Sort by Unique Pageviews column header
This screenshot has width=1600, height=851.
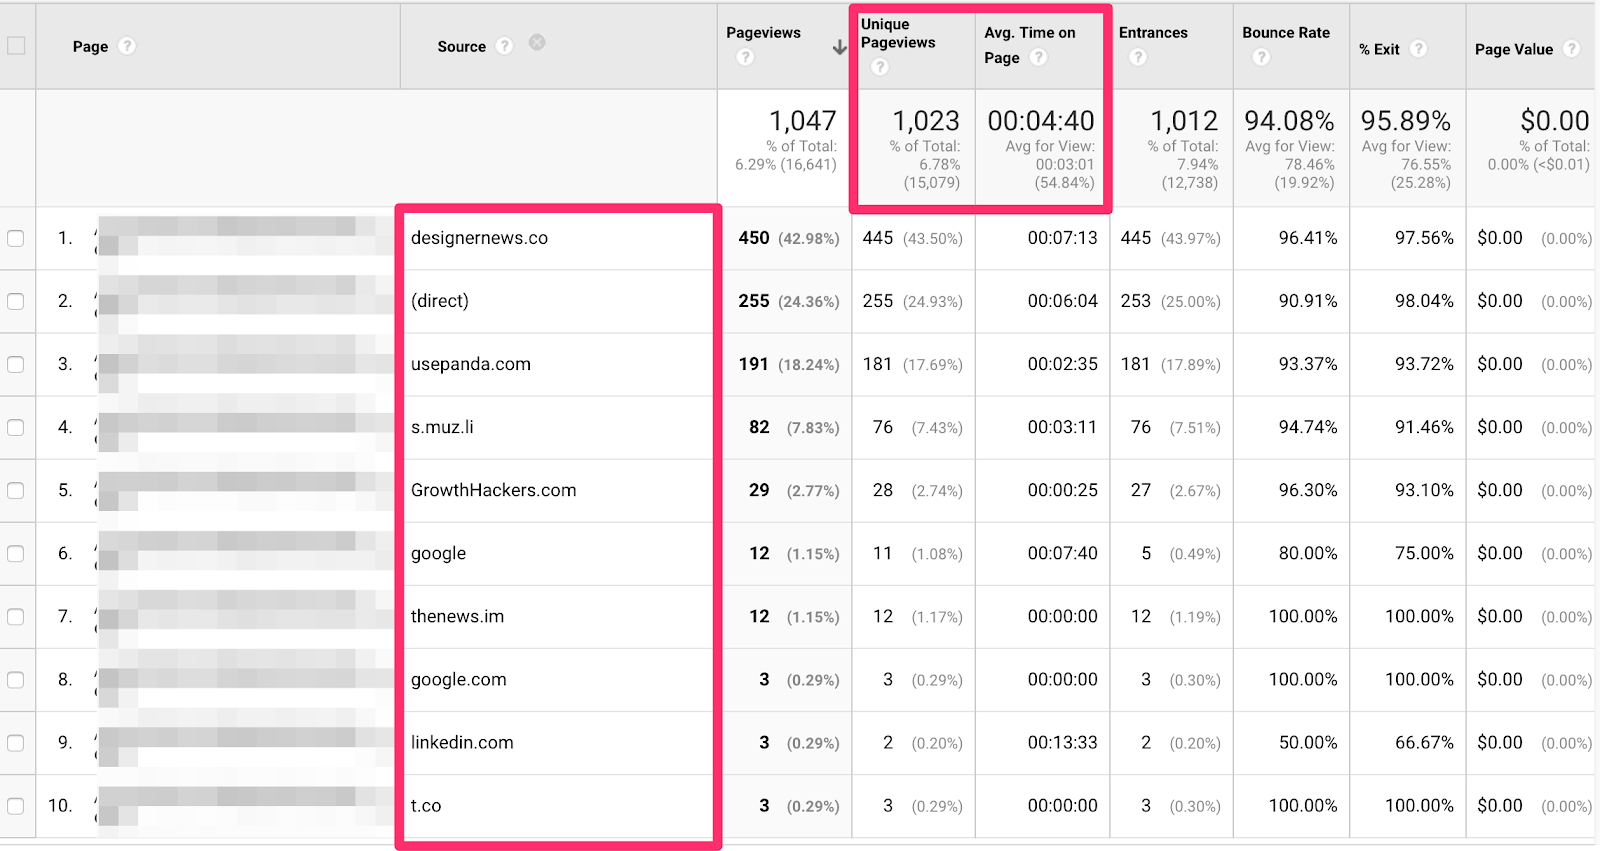tap(898, 33)
